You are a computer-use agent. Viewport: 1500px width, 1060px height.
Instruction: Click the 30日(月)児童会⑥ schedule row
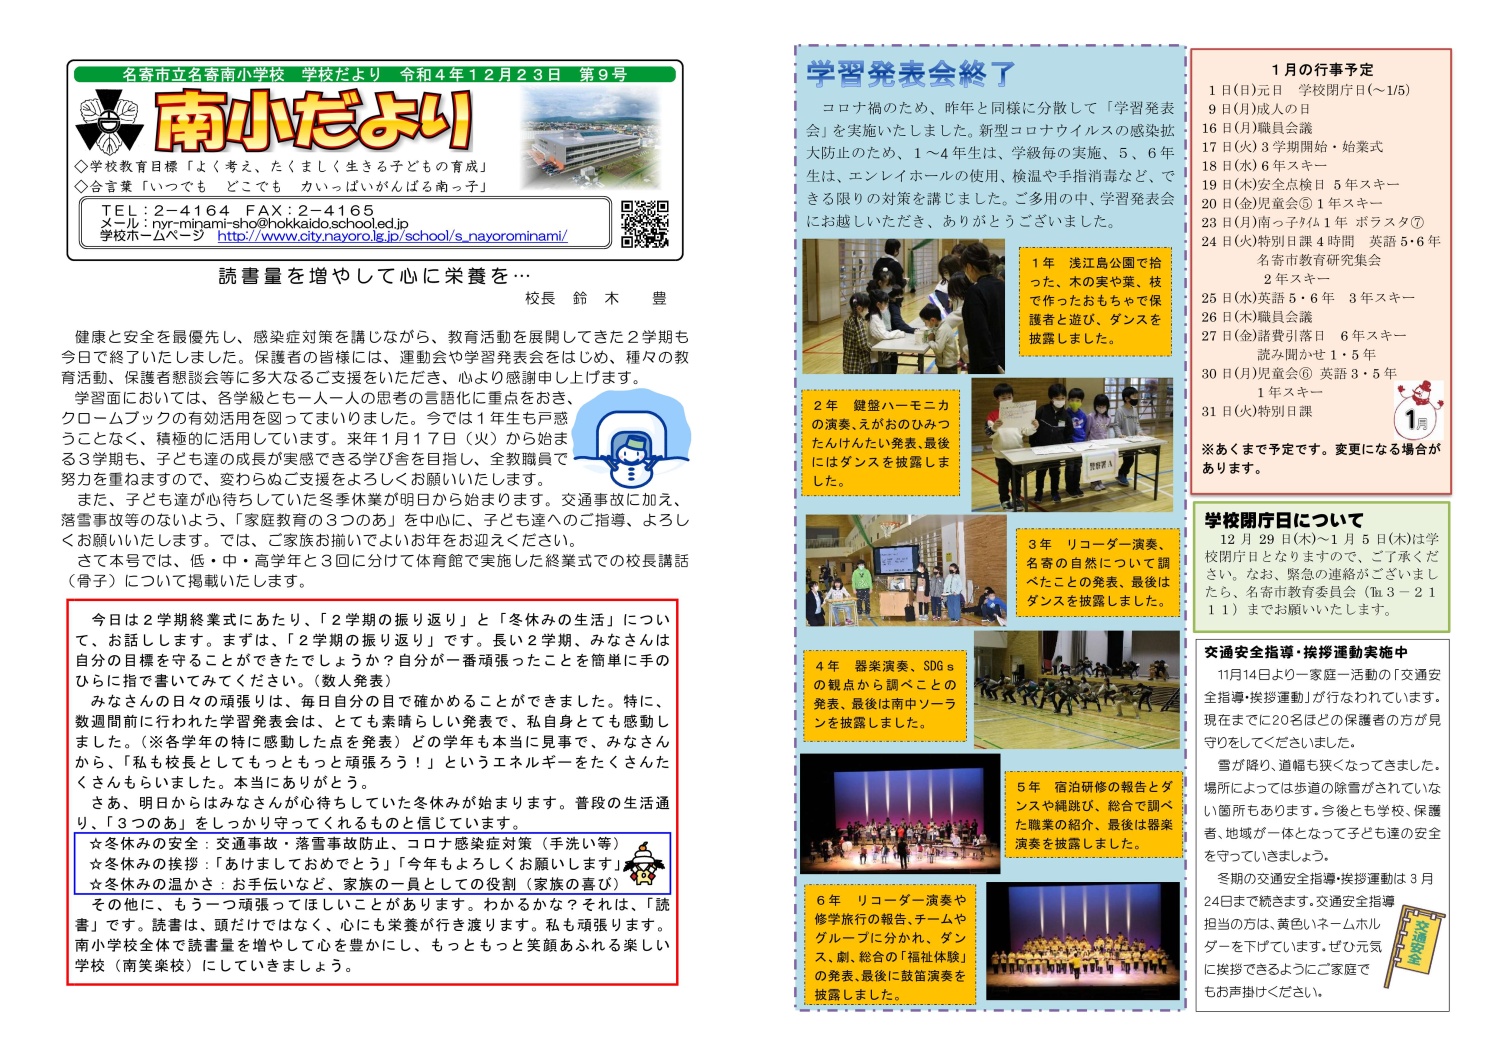click(1299, 373)
